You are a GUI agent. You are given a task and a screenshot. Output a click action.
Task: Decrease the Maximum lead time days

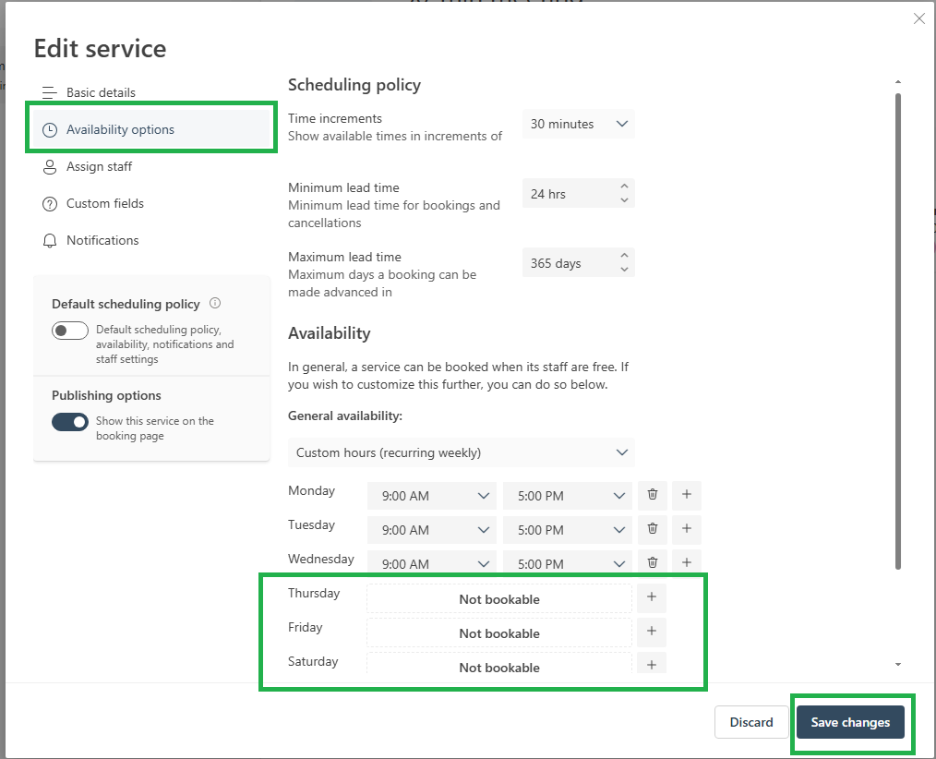pyautogui.click(x=624, y=269)
